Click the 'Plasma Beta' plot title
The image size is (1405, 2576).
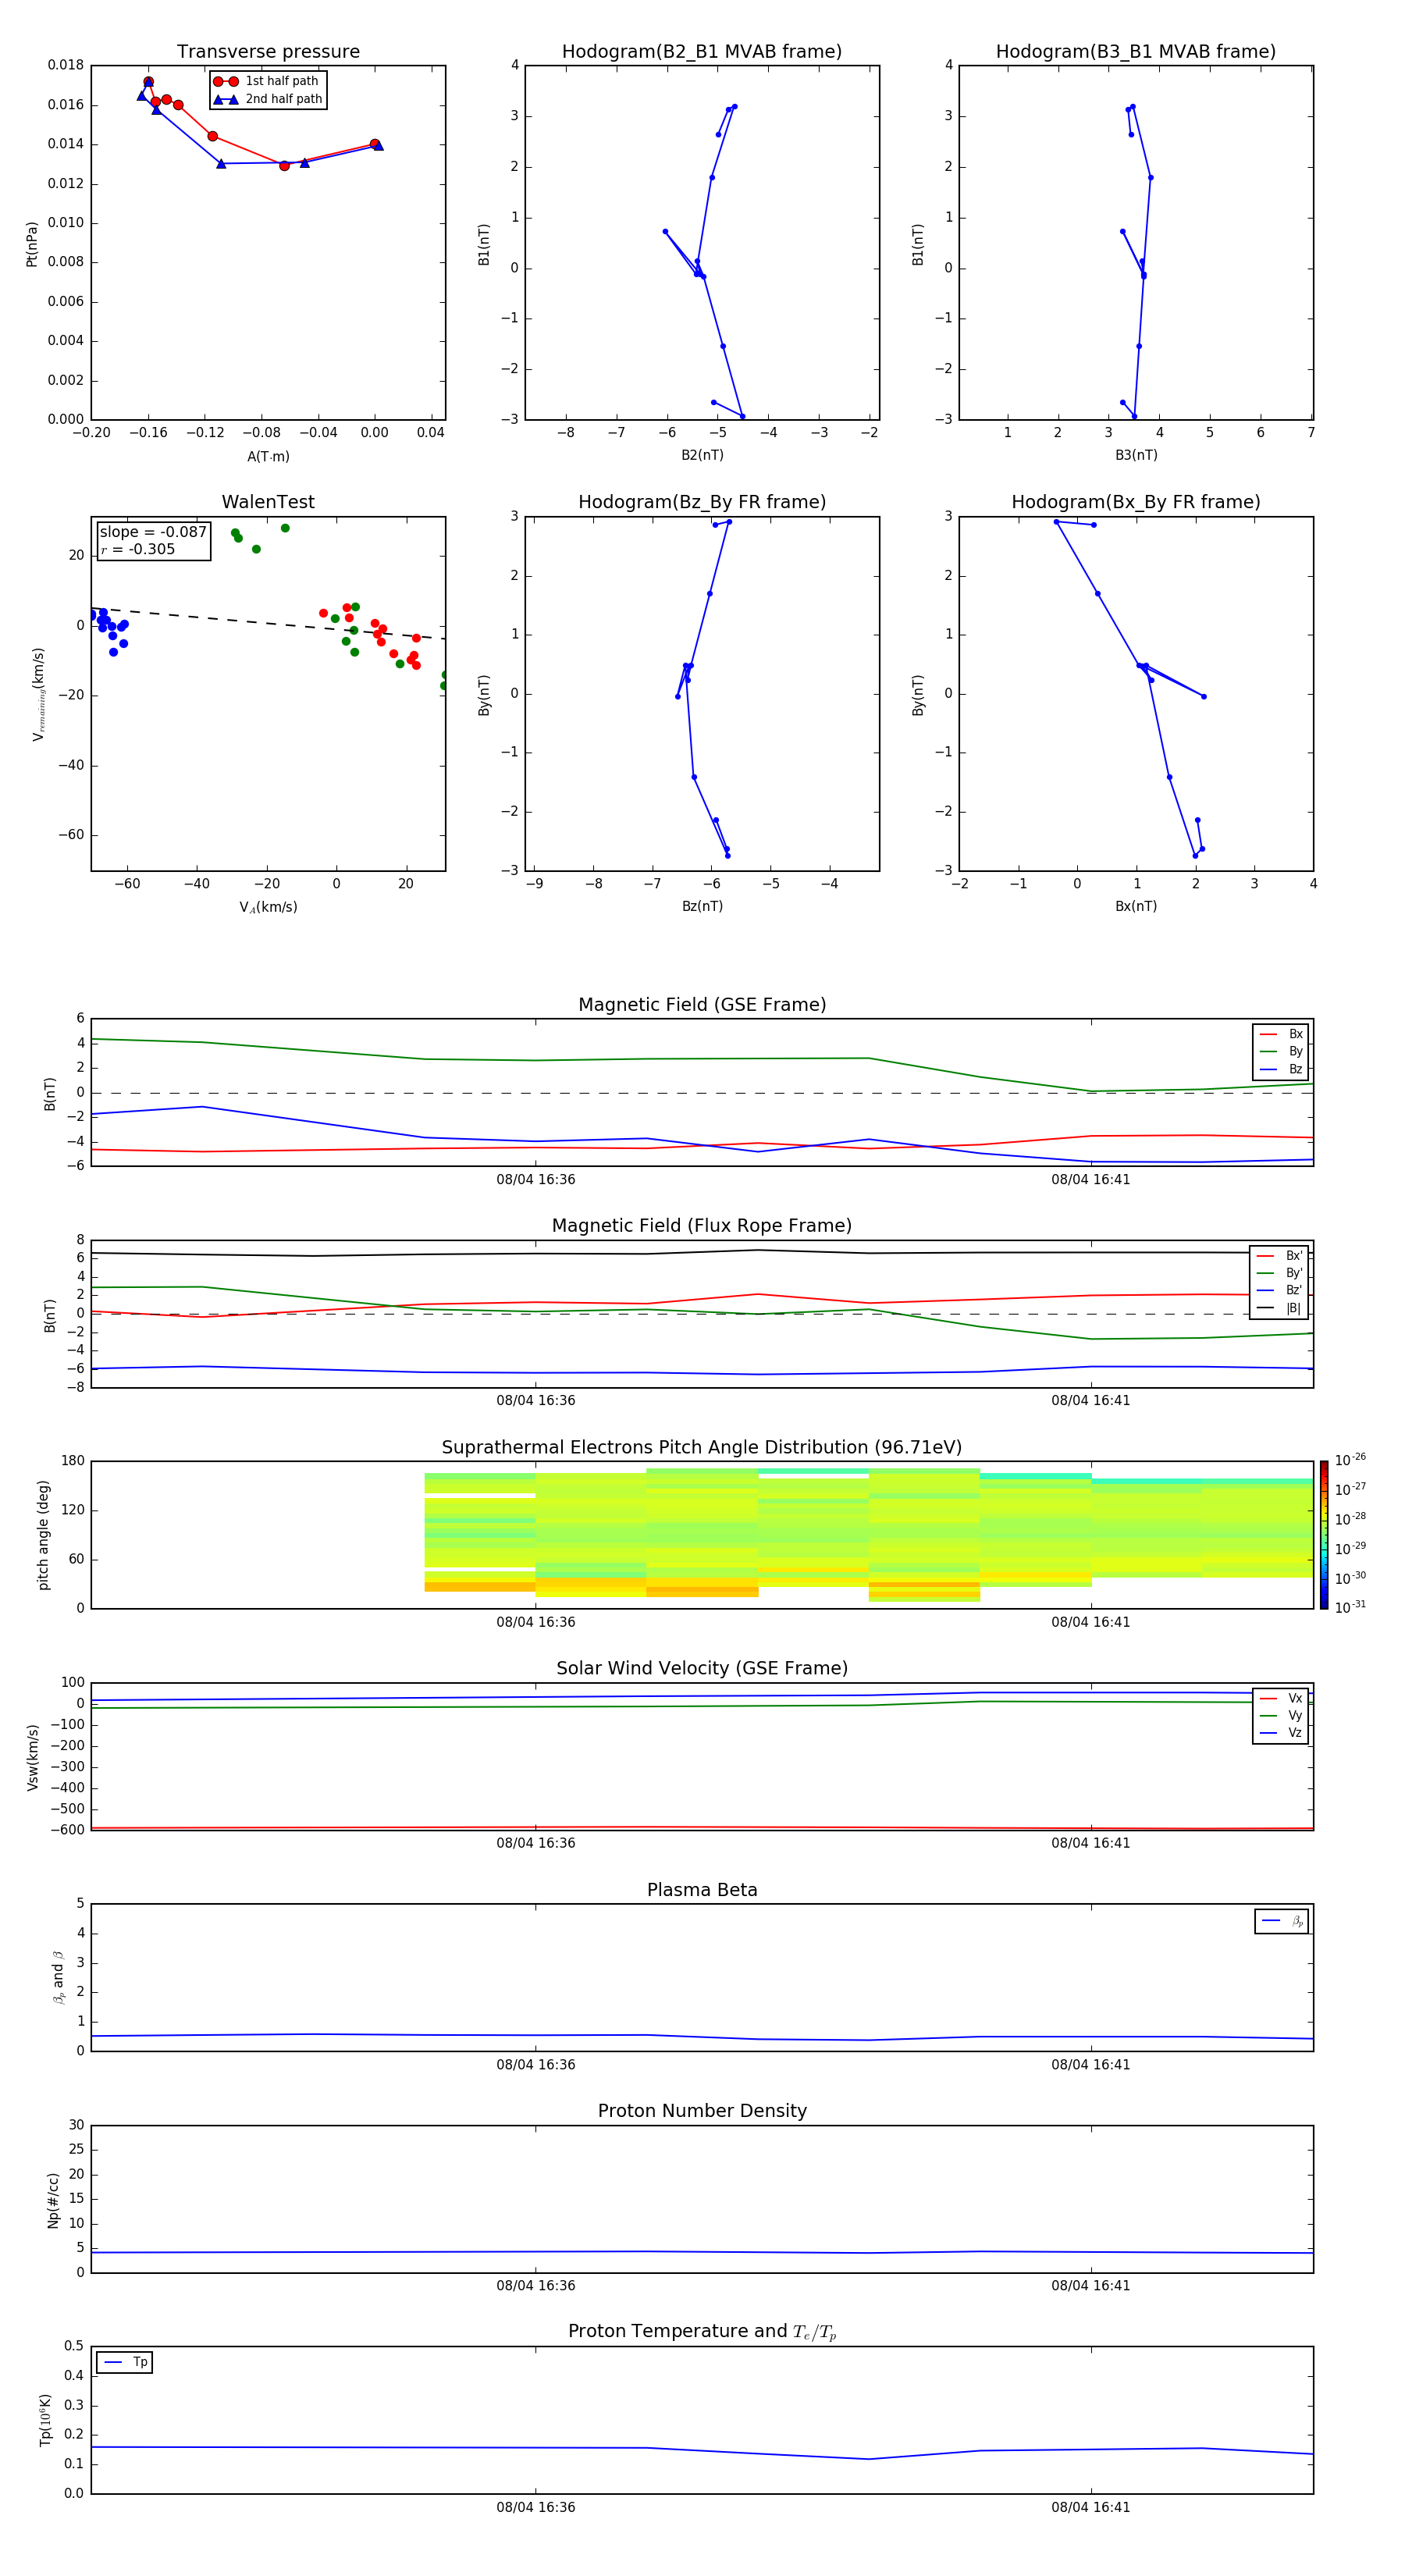702,1890
